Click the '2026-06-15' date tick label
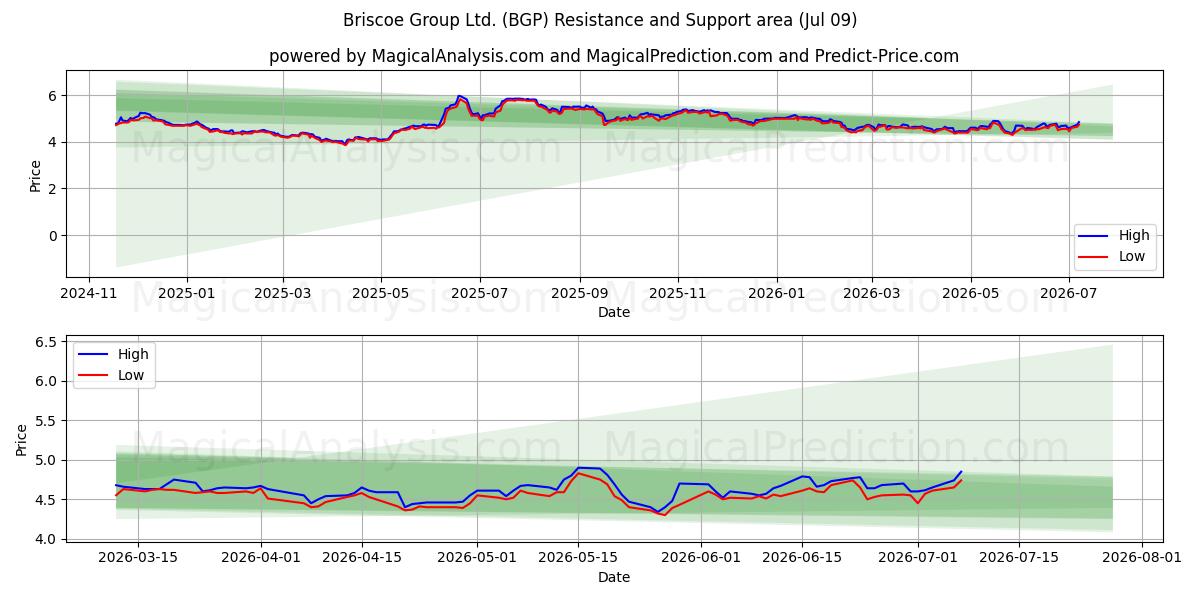1200x600 pixels. pos(801,558)
